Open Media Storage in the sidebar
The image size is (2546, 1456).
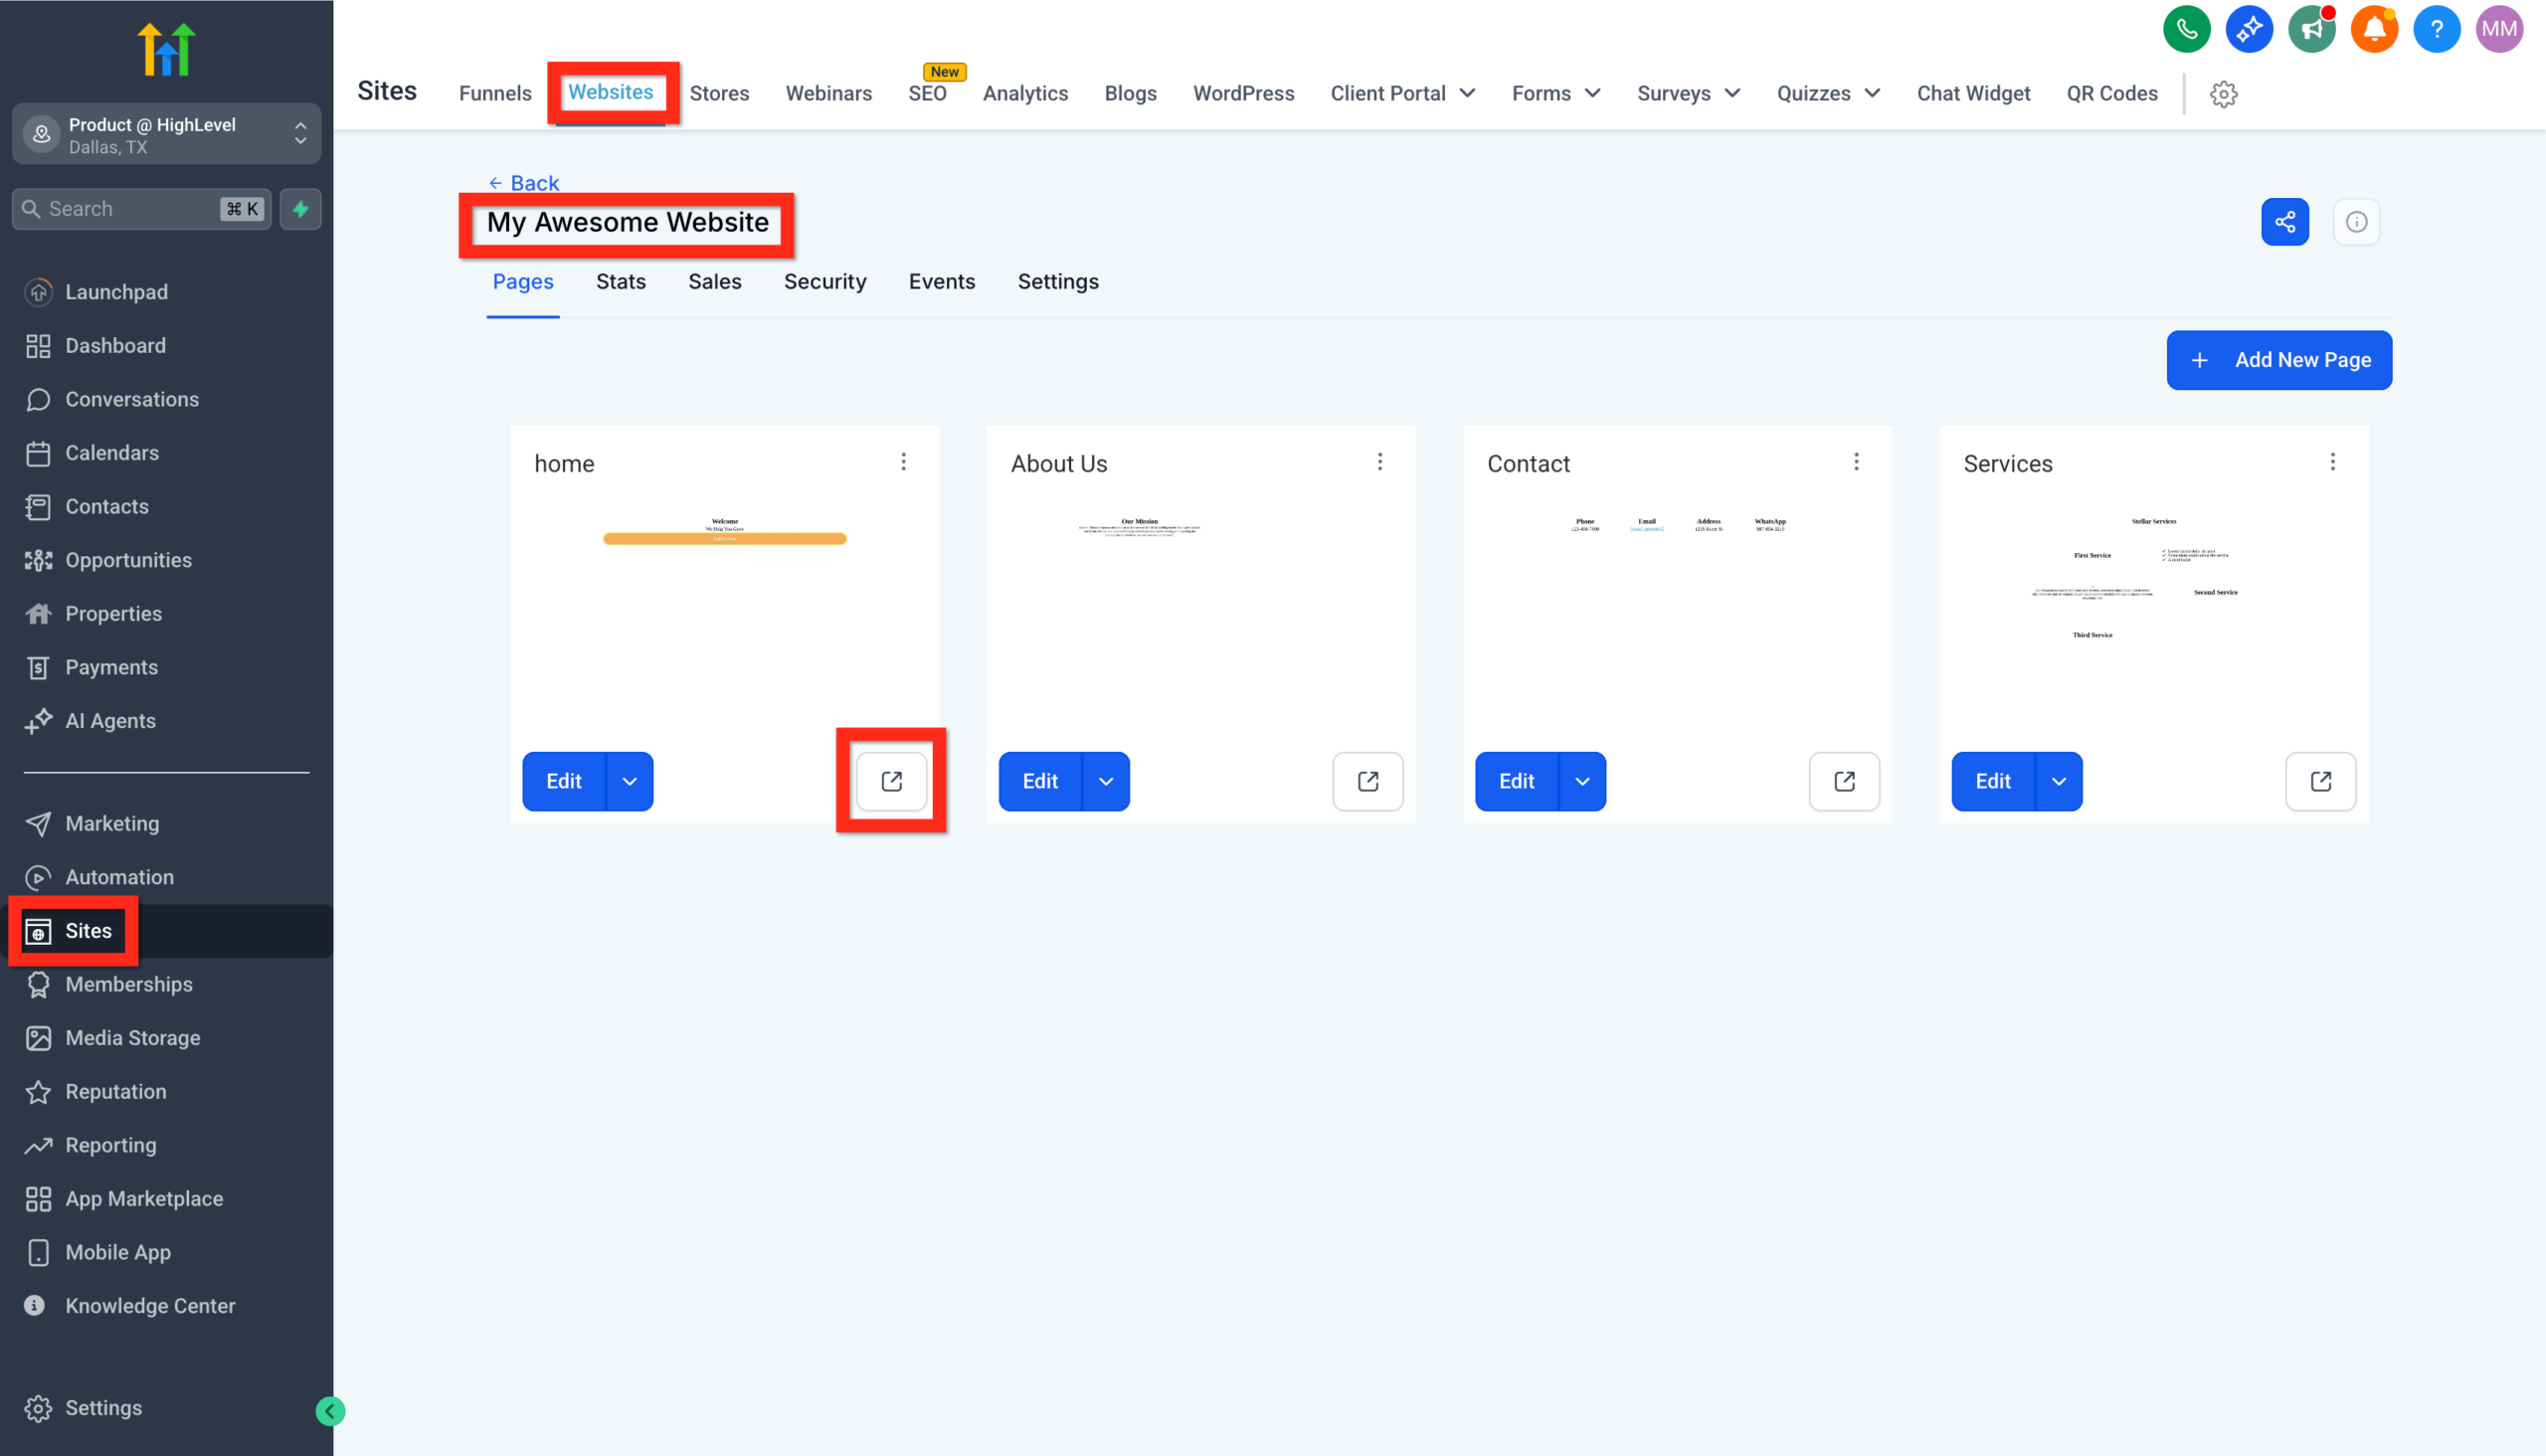pyautogui.click(x=132, y=1038)
